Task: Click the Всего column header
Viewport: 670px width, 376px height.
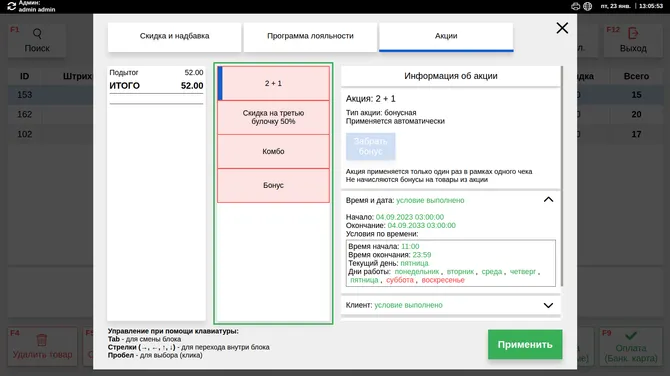Action: point(636,76)
